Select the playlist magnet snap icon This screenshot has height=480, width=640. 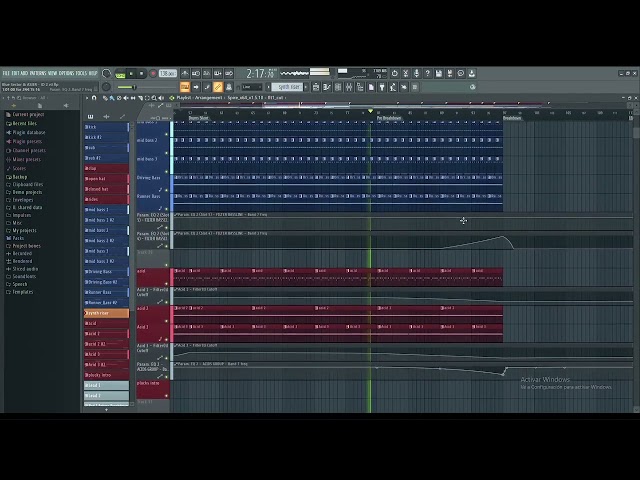click(x=94, y=98)
